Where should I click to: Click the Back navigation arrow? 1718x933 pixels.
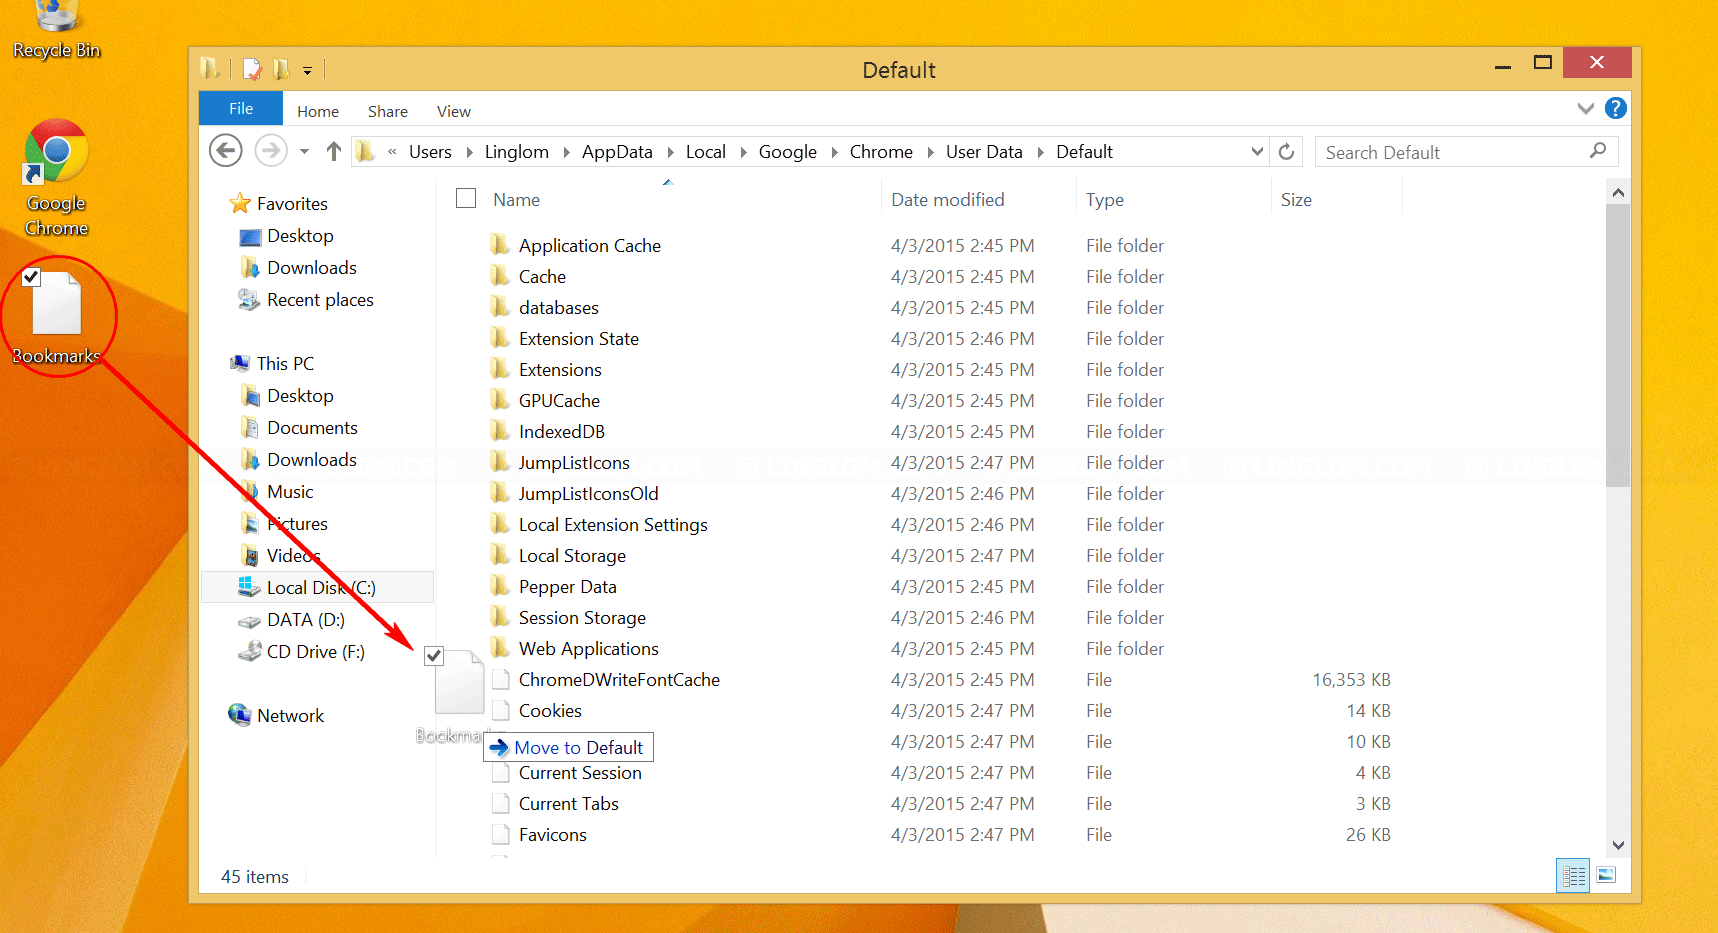(226, 151)
